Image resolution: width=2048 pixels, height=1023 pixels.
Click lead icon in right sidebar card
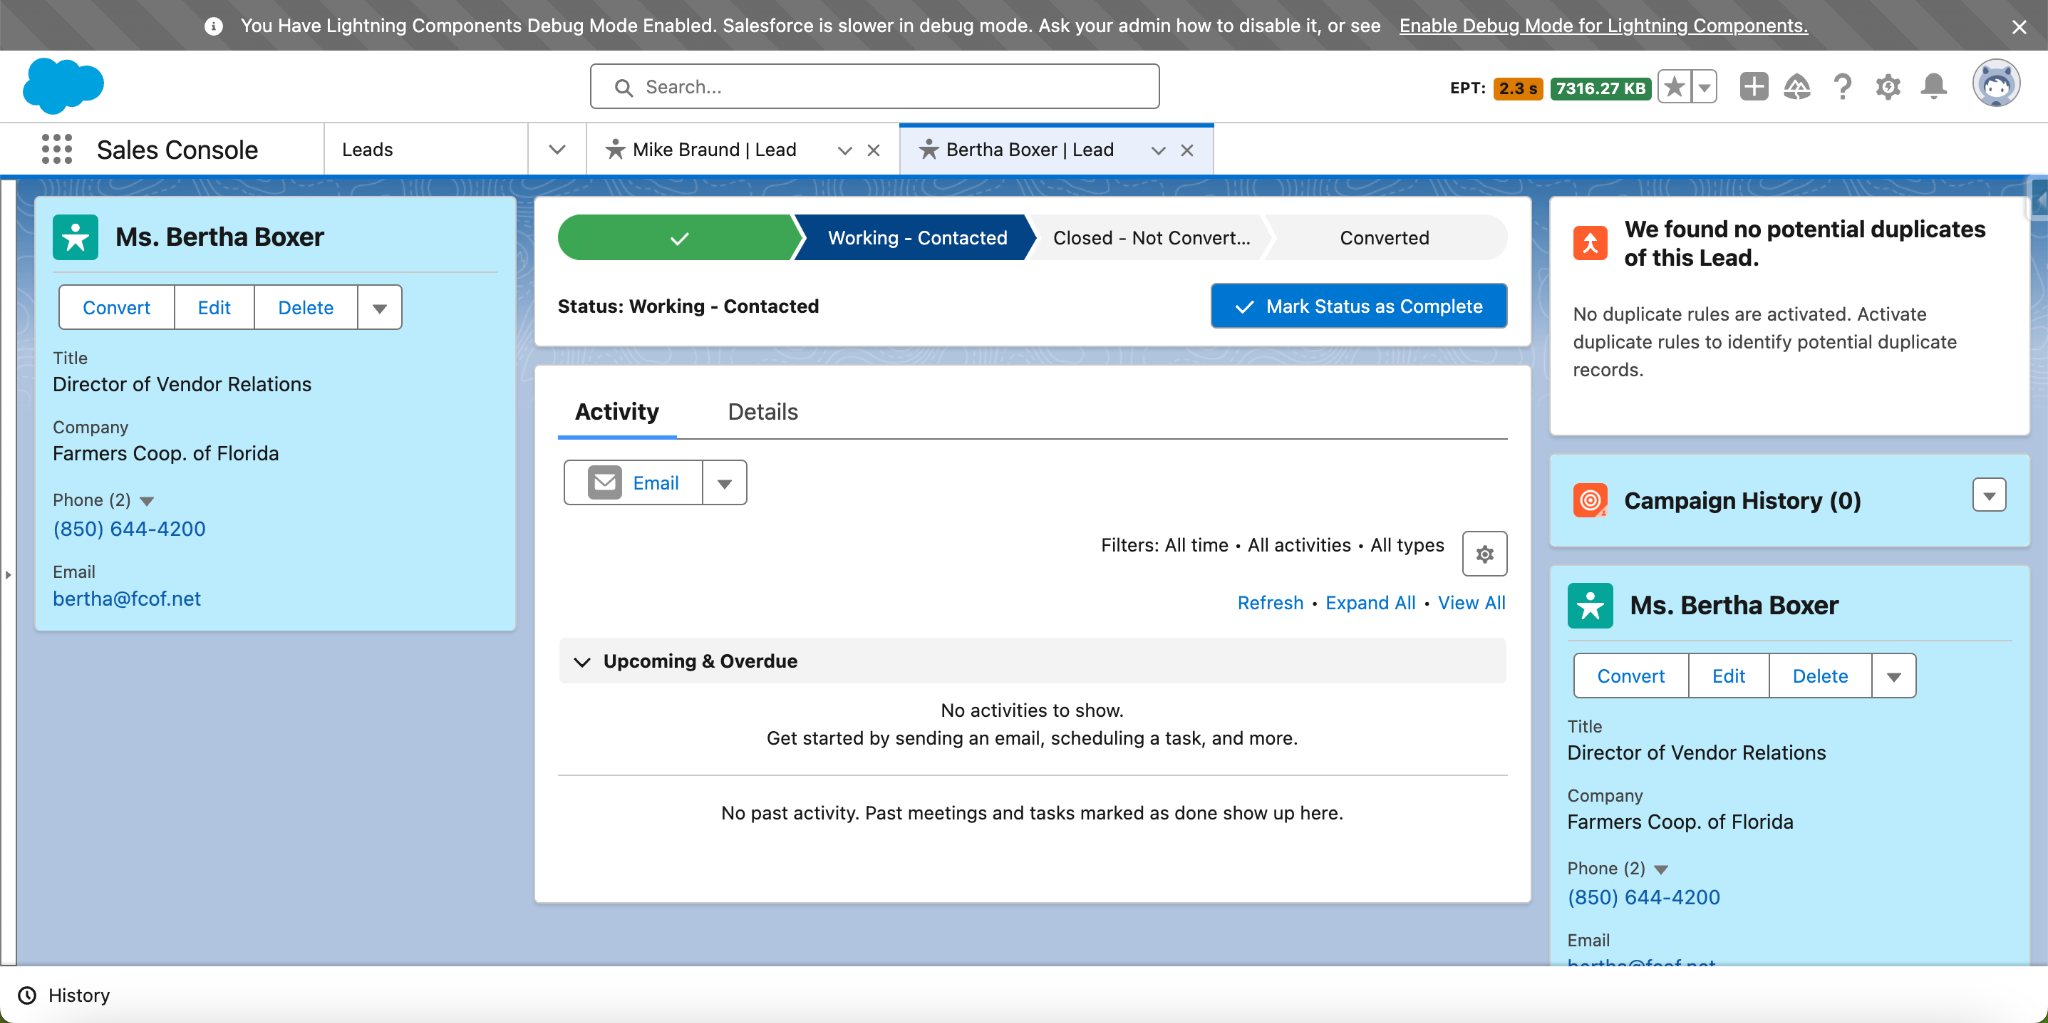click(x=1590, y=606)
